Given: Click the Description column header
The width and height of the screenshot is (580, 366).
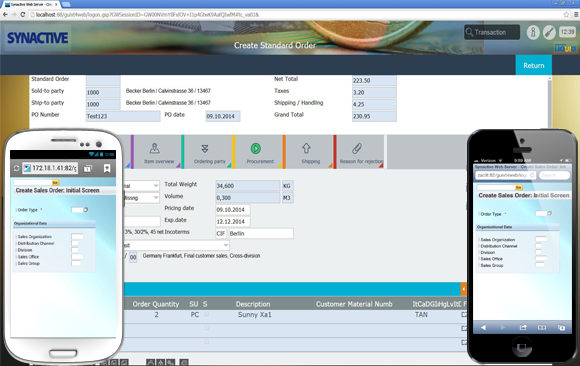Looking at the screenshot, I should [x=253, y=304].
